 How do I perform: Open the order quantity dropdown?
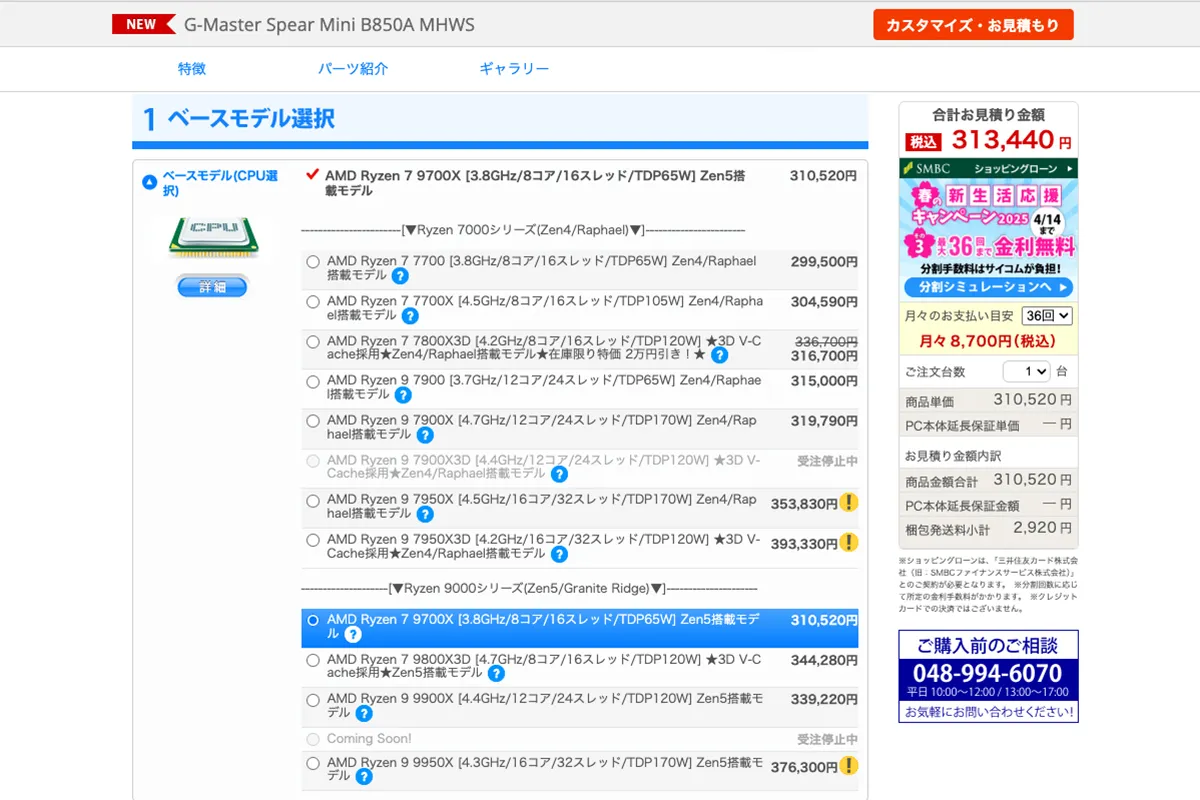(x=1027, y=371)
